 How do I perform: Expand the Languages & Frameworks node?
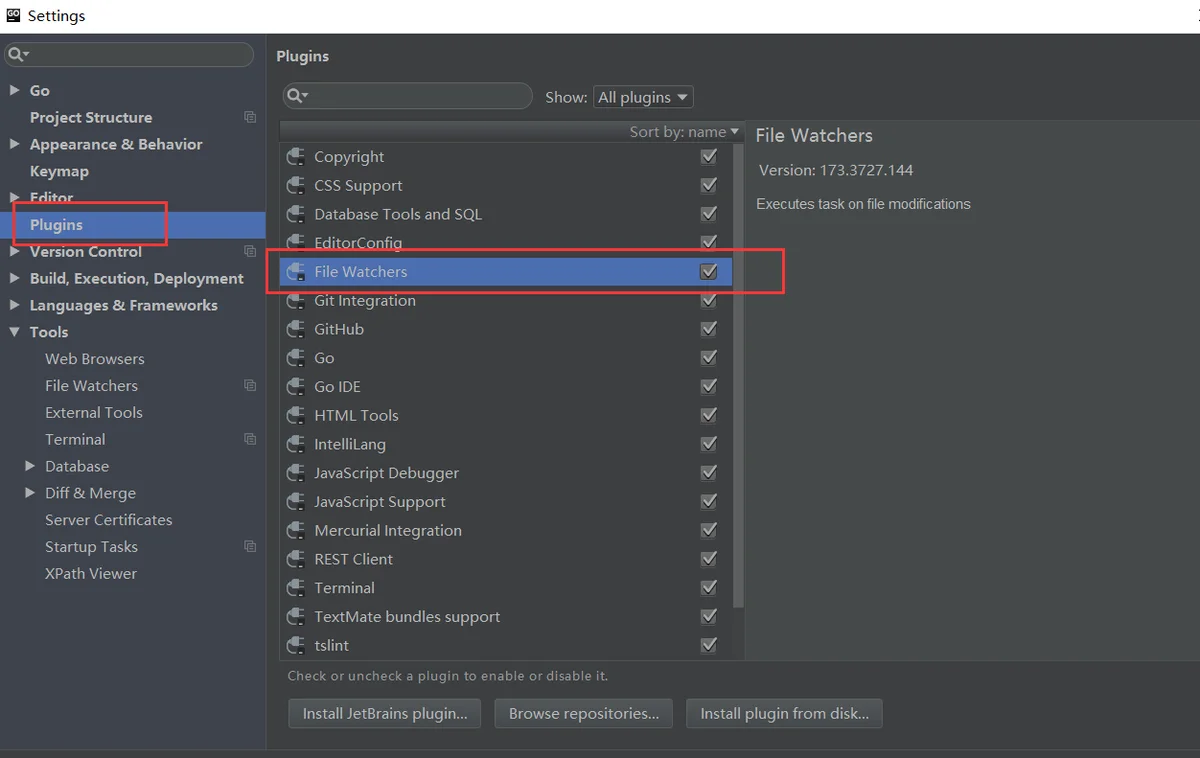click(14, 305)
